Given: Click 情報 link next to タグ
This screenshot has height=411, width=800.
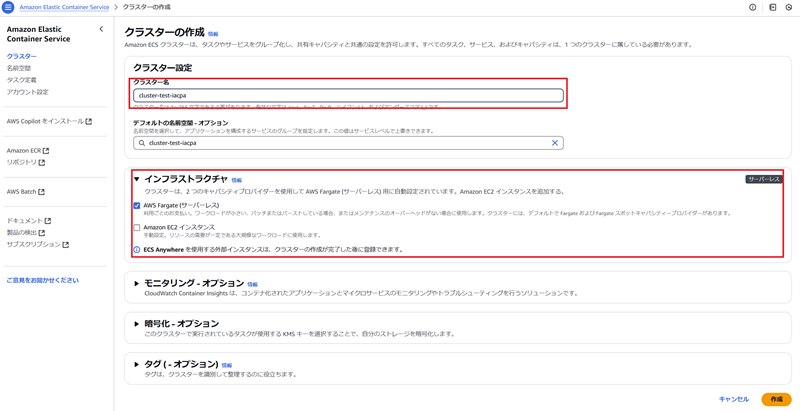Looking at the screenshot, I should pos(227,366).
